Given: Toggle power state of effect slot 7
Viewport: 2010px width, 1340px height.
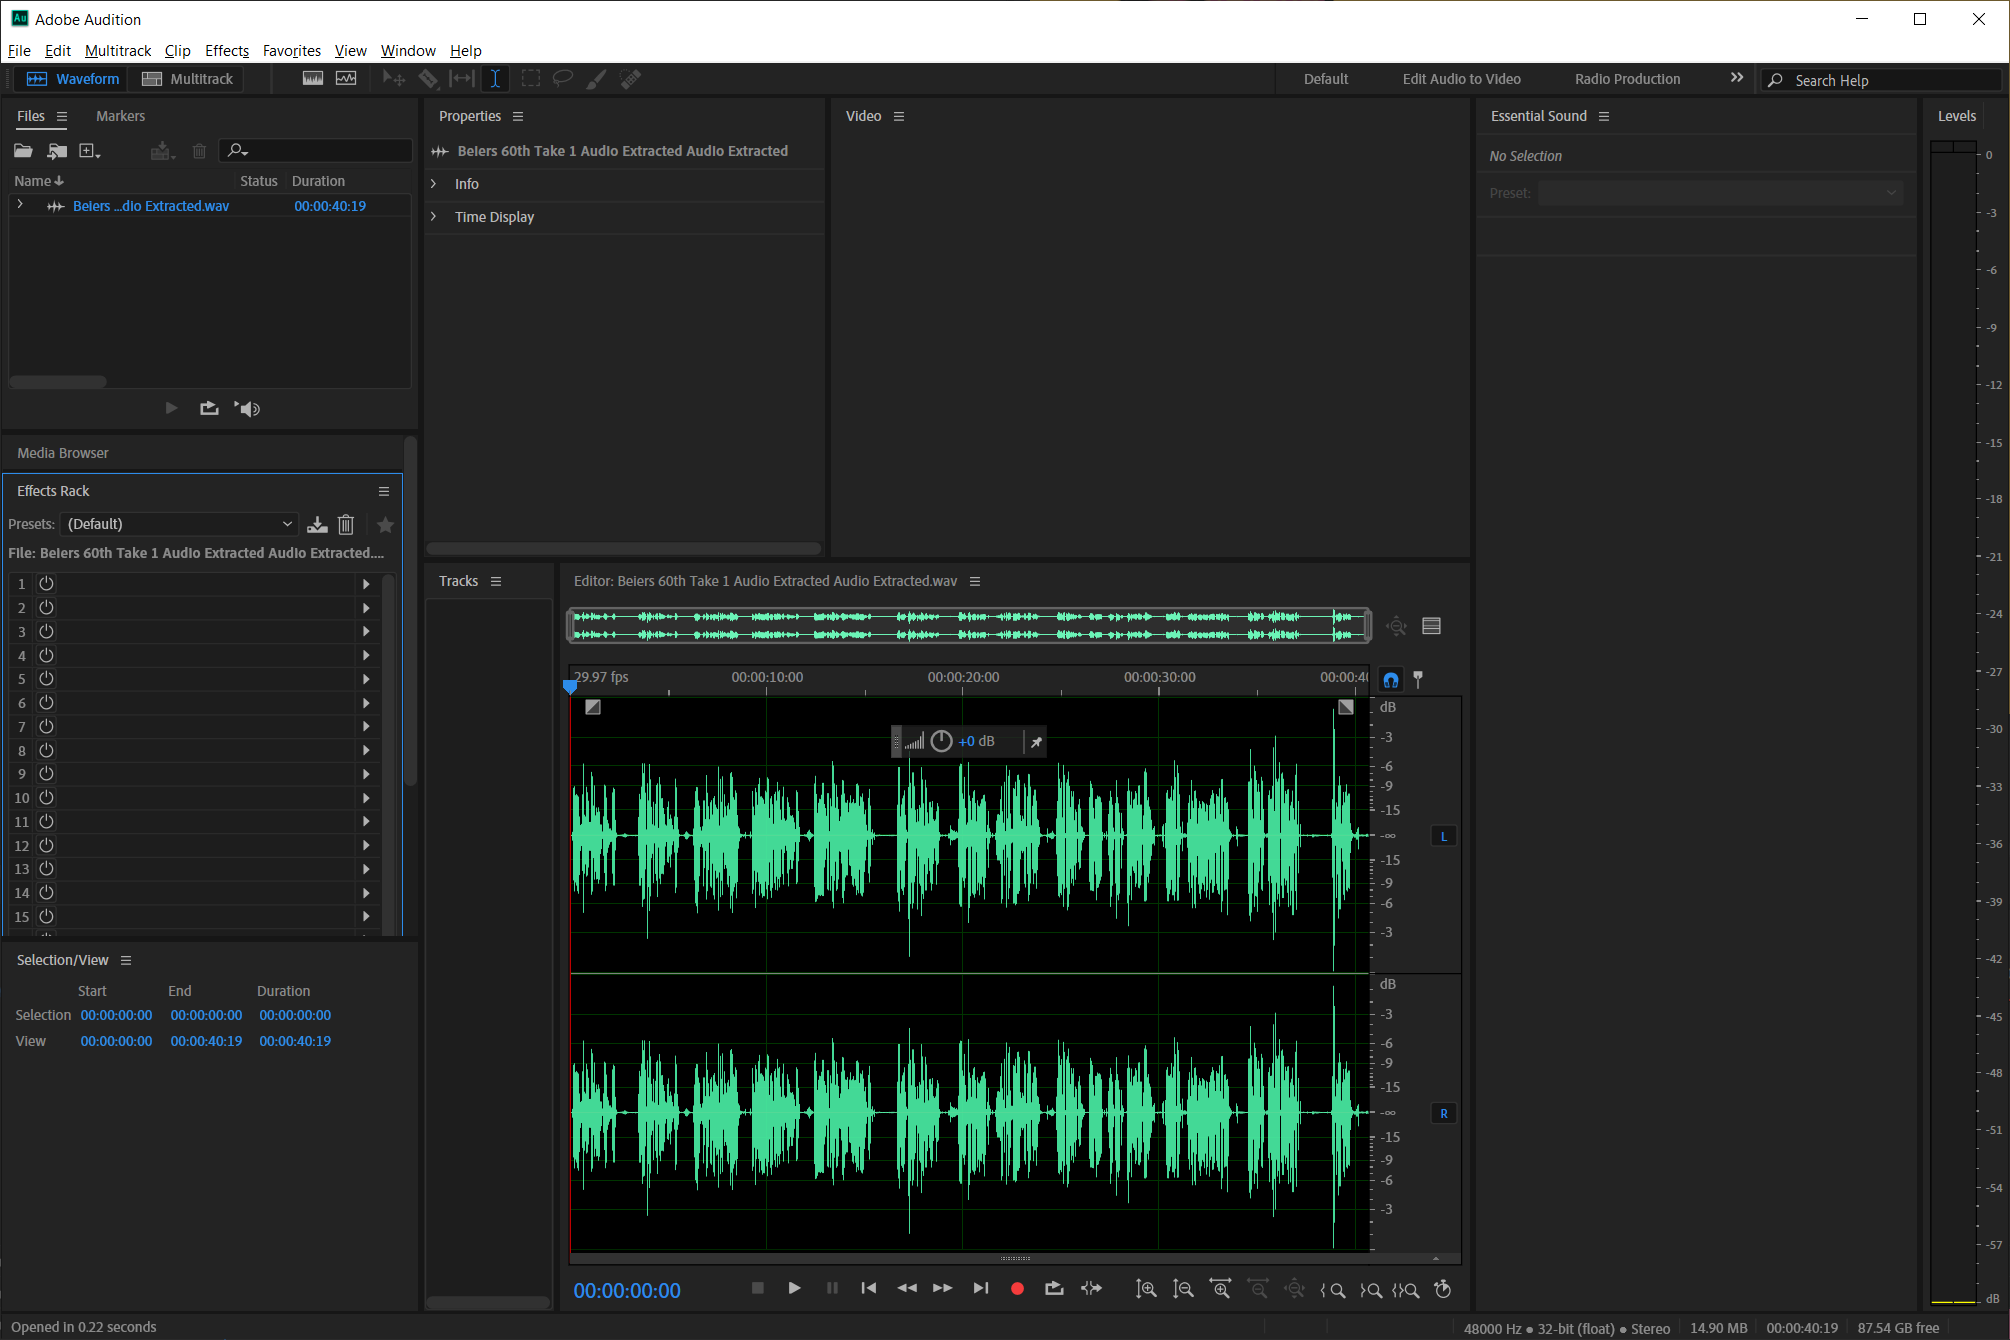Looking at the screenshot, I should click(x=46, y=727).
